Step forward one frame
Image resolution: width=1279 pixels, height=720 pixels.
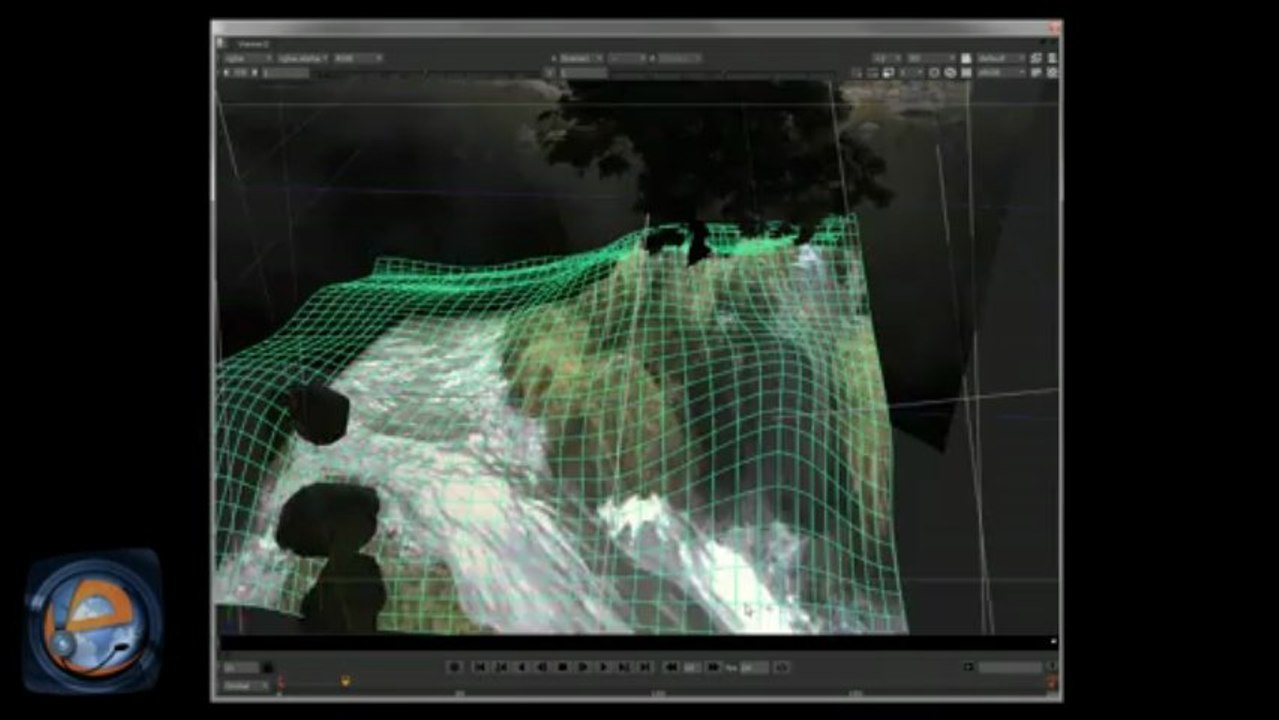603,667
